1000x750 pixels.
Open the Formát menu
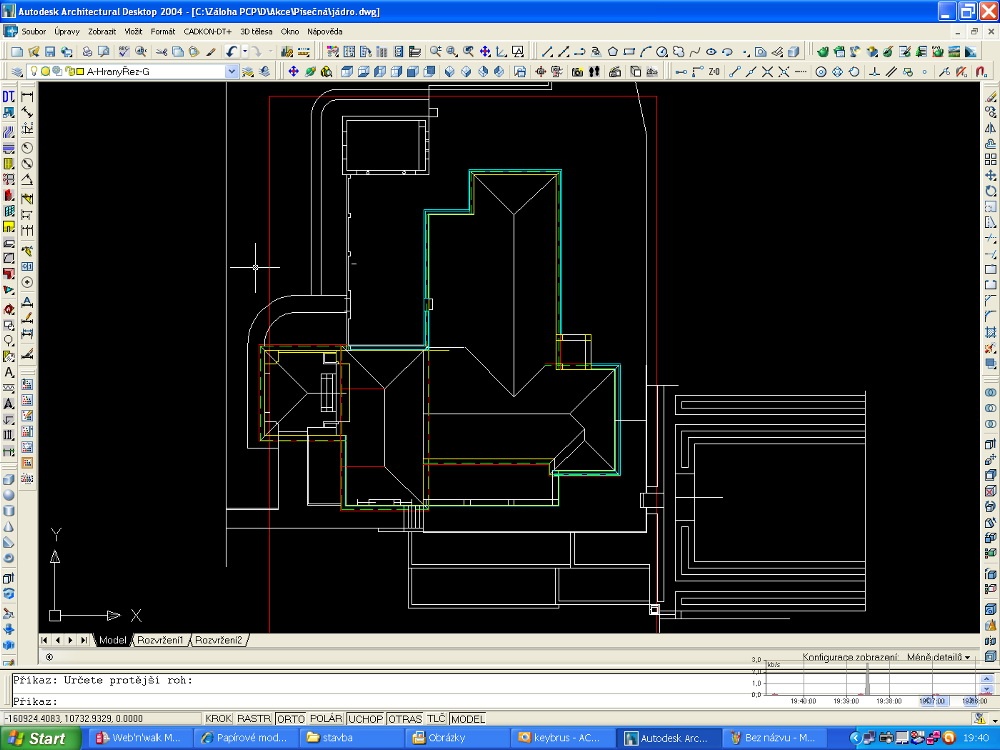click(163, 31)
